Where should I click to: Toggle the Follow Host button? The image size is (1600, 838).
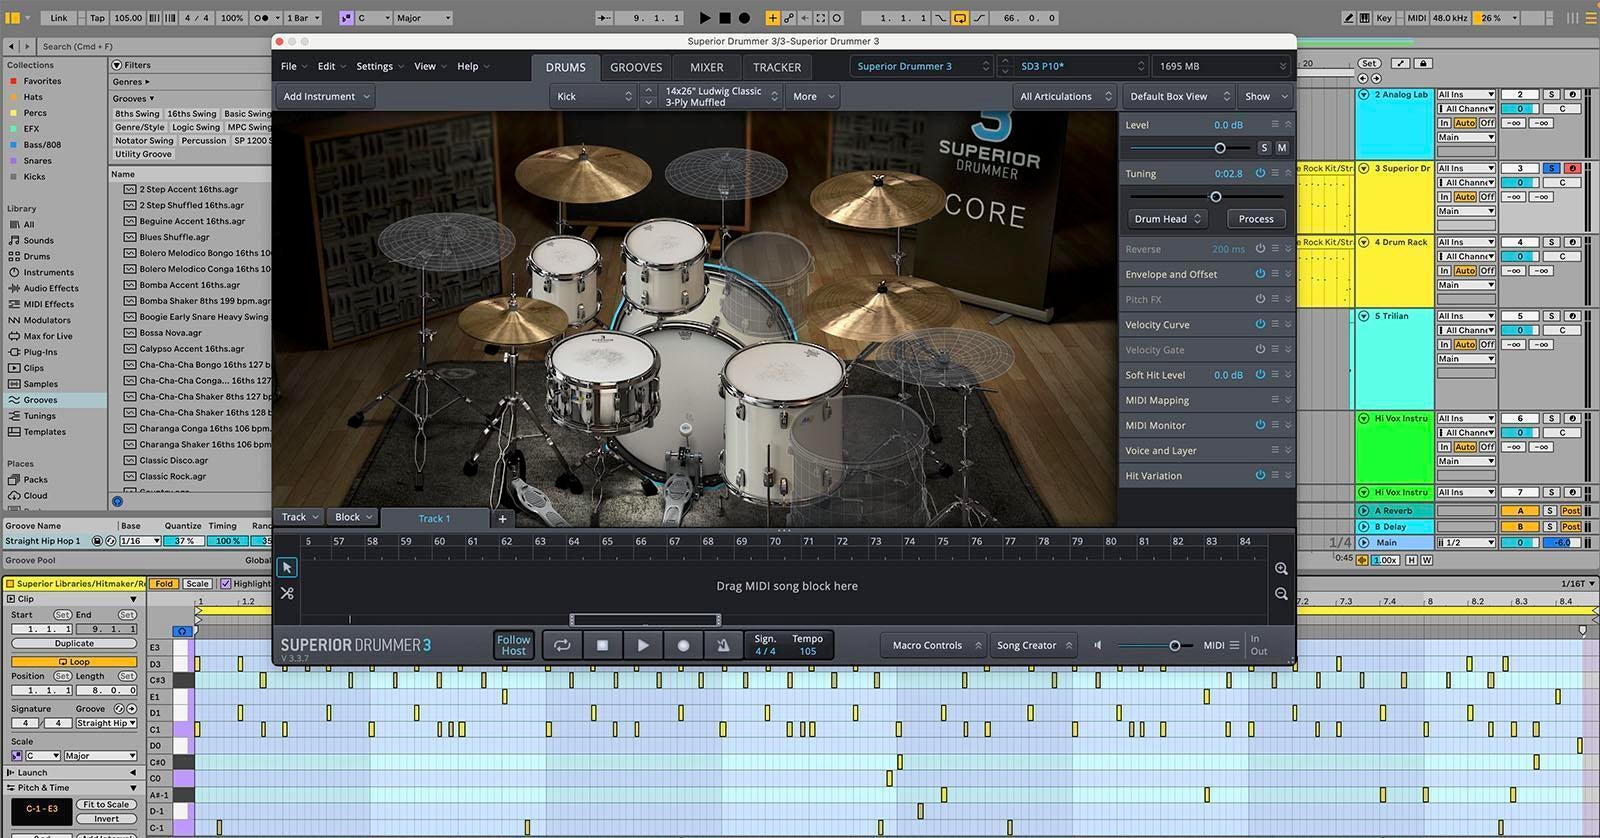pyautogui.click(x=514, y=645)
